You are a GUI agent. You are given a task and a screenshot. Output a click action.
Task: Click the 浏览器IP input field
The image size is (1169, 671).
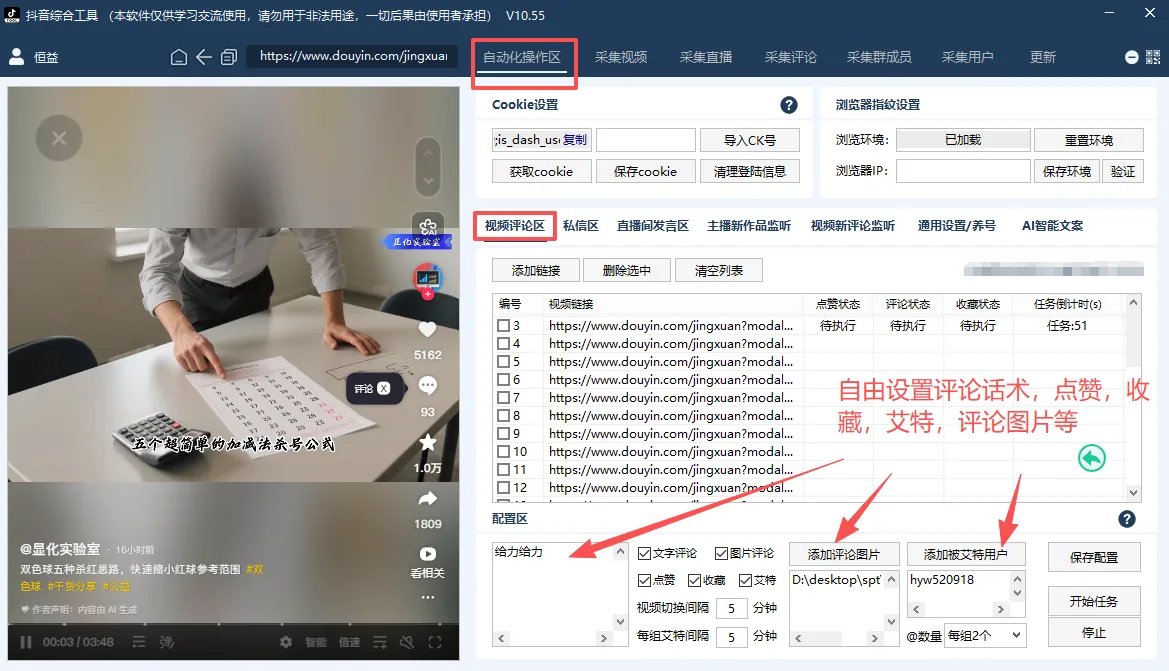[962, 171]
